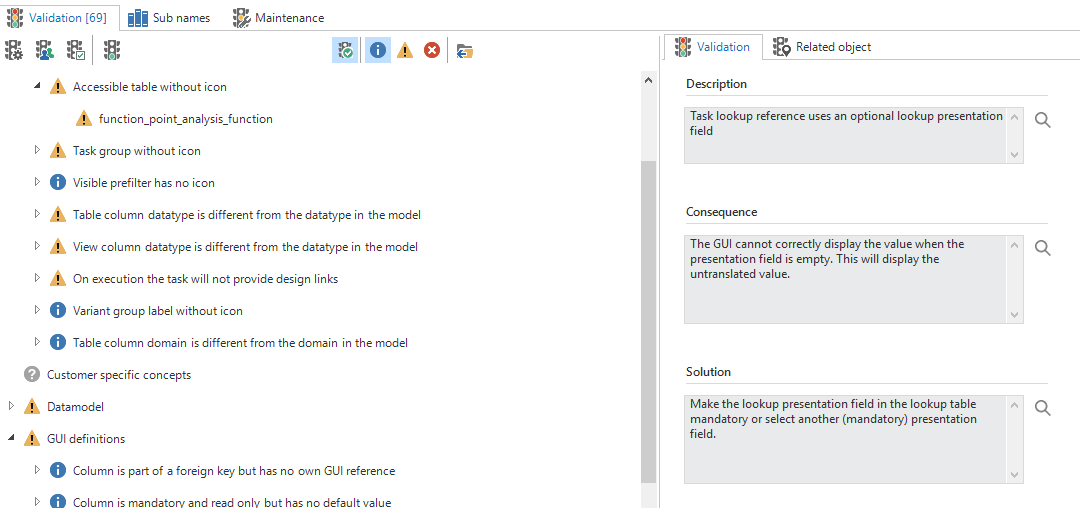
Task: Open the magnifier next to the Solution field
Action: point(1042,408)
